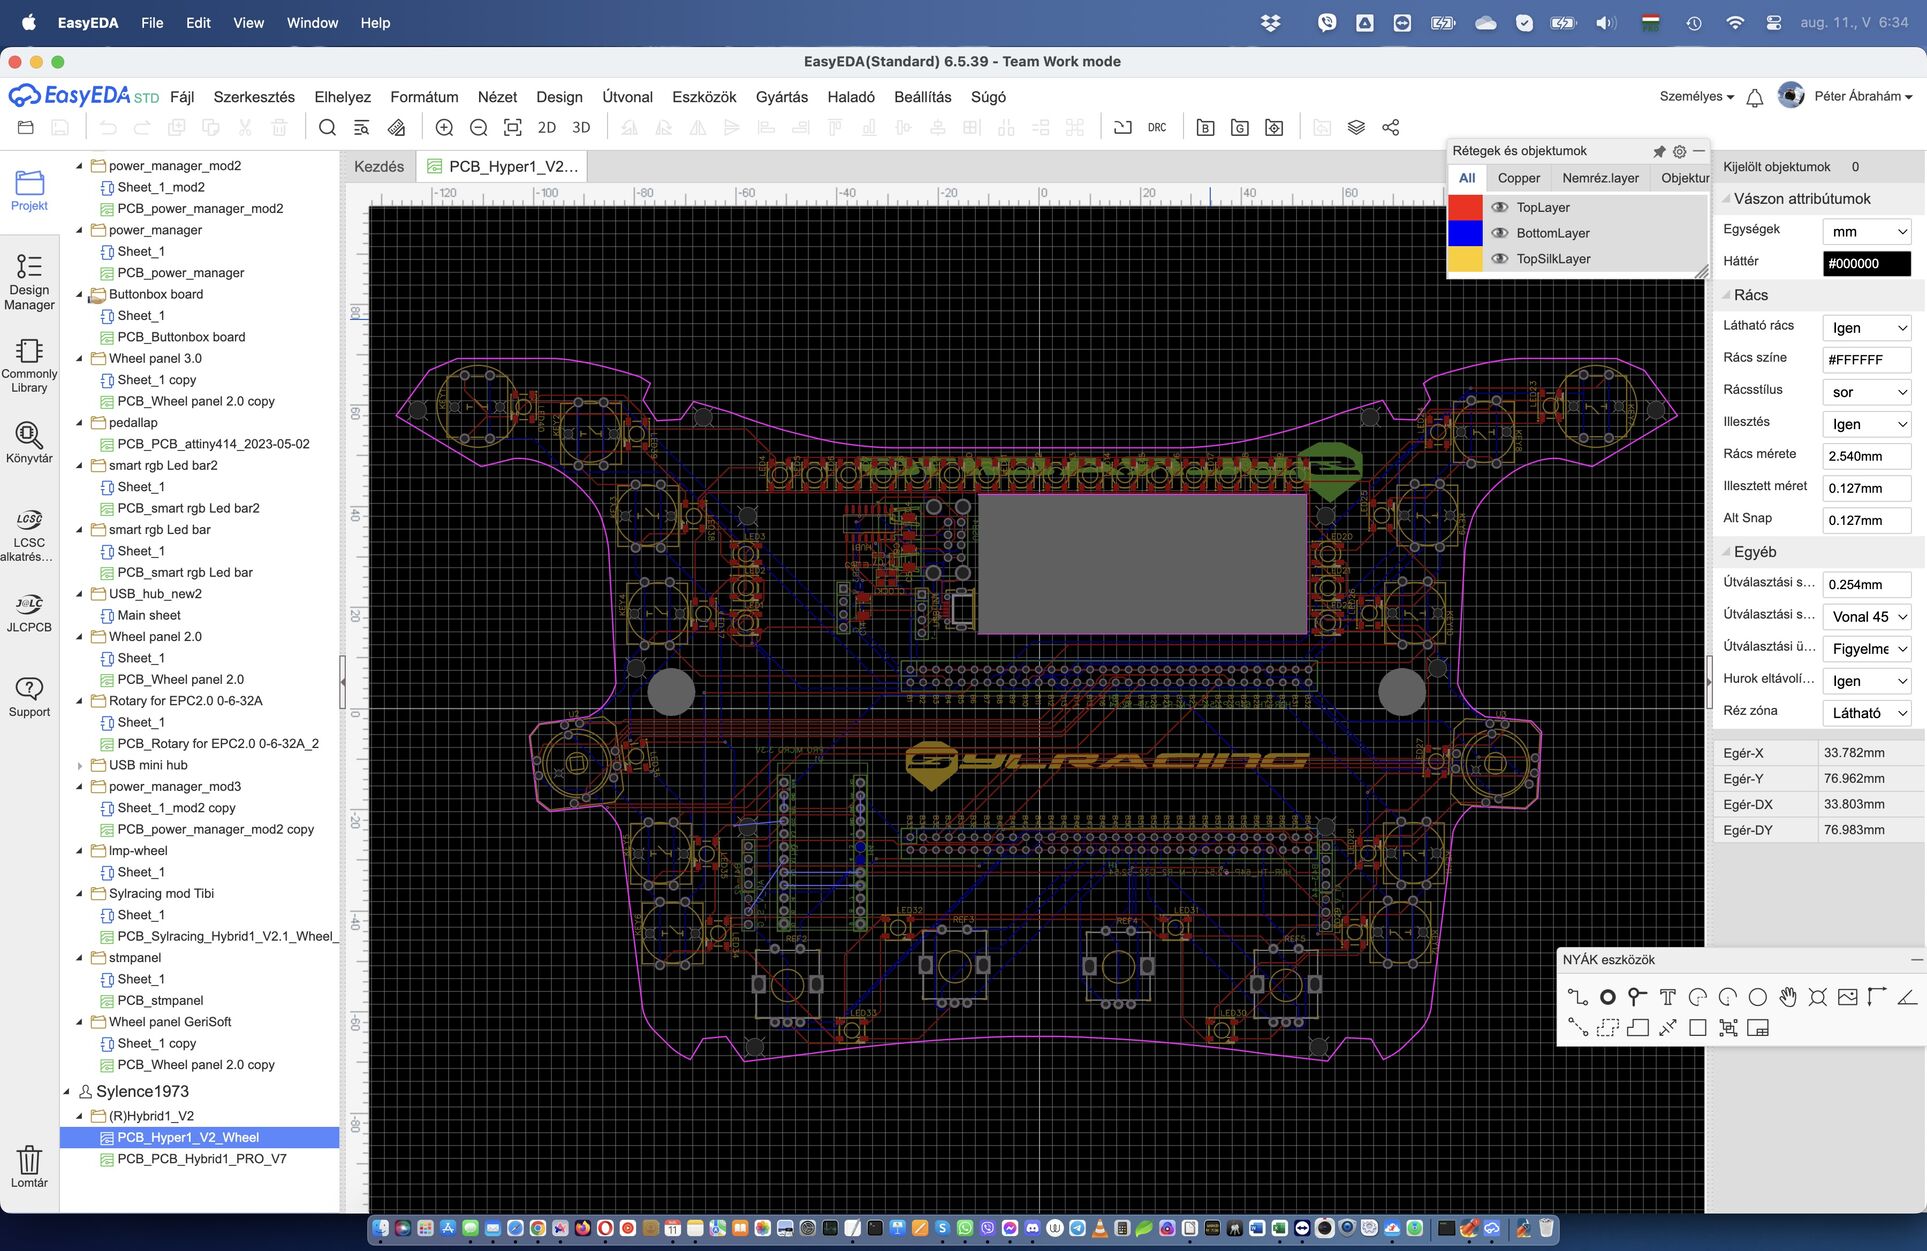Click the Zoom In magnifier toolbar icon
This screenshot has width=1927, height=1251.
click(x=444, y=127)
